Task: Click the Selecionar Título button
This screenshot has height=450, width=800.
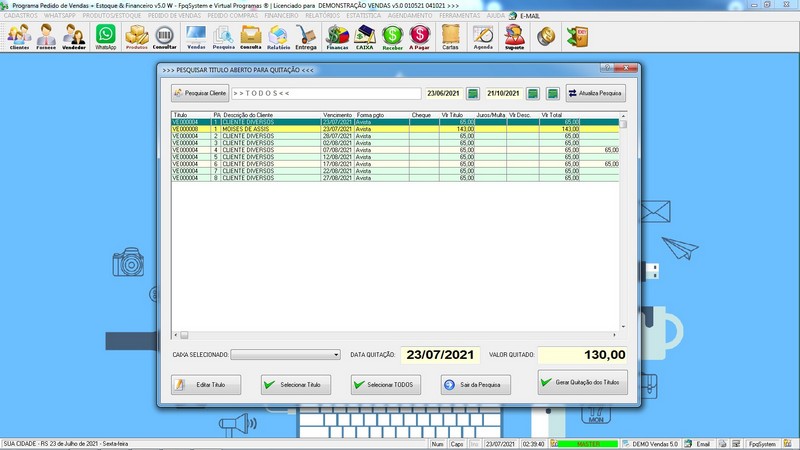Action: [x=296, y=385]
